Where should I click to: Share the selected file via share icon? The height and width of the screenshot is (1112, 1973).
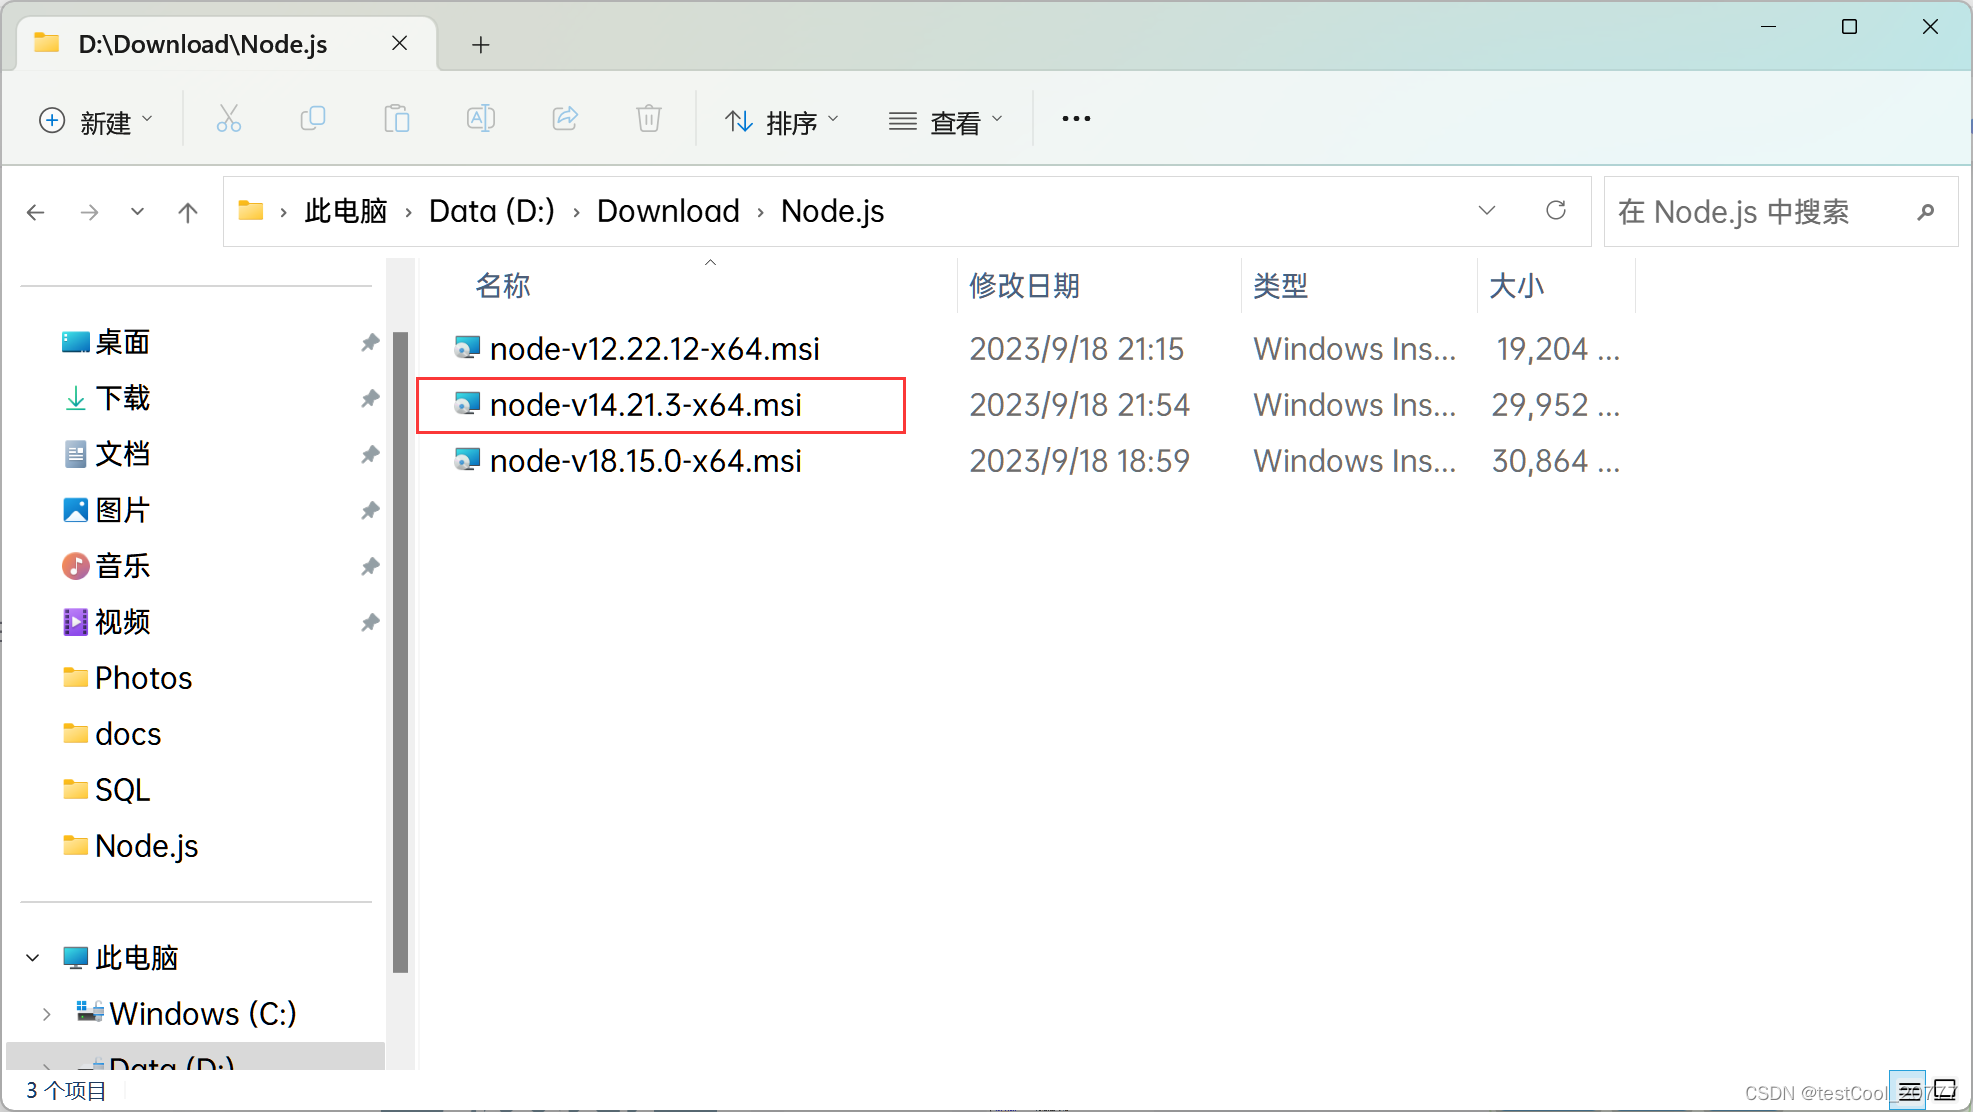(x=565, y=119)
